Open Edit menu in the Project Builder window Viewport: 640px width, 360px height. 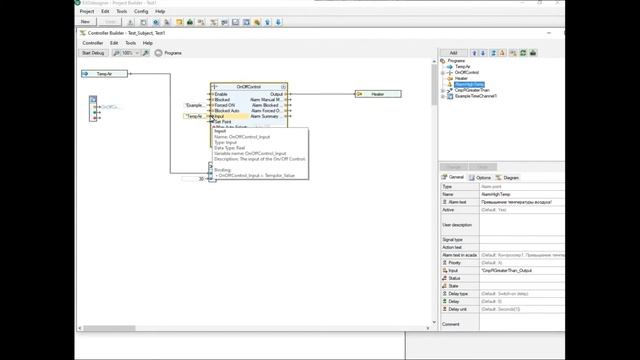point(105,11)
